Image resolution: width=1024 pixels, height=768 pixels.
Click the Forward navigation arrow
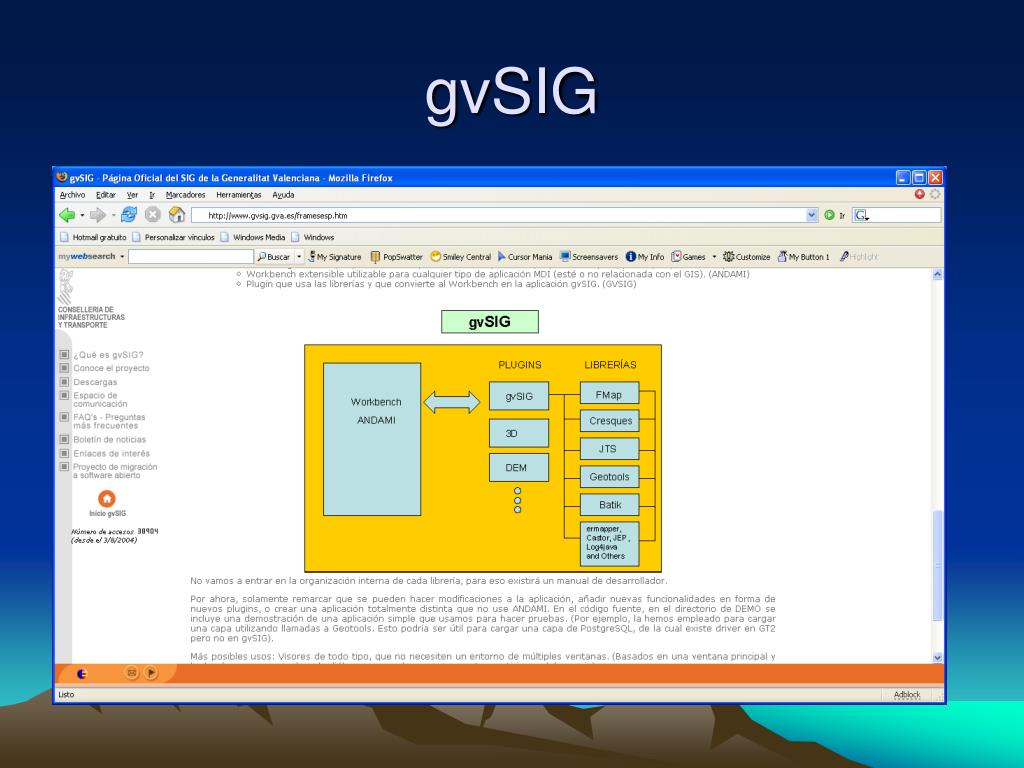97,215
